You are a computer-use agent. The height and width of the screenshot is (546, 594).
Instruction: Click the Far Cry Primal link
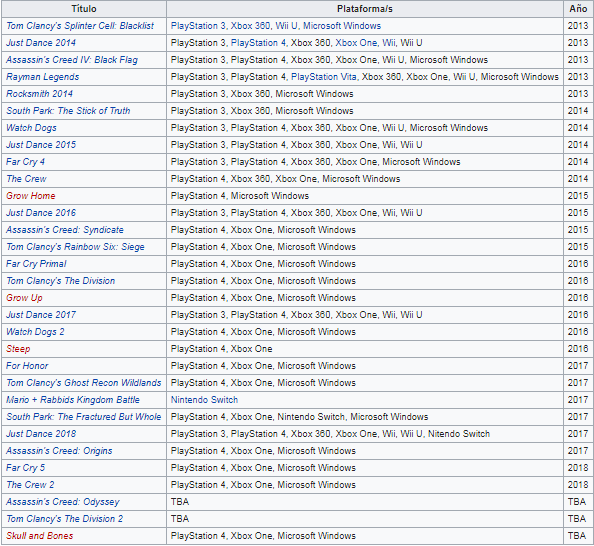36,264
